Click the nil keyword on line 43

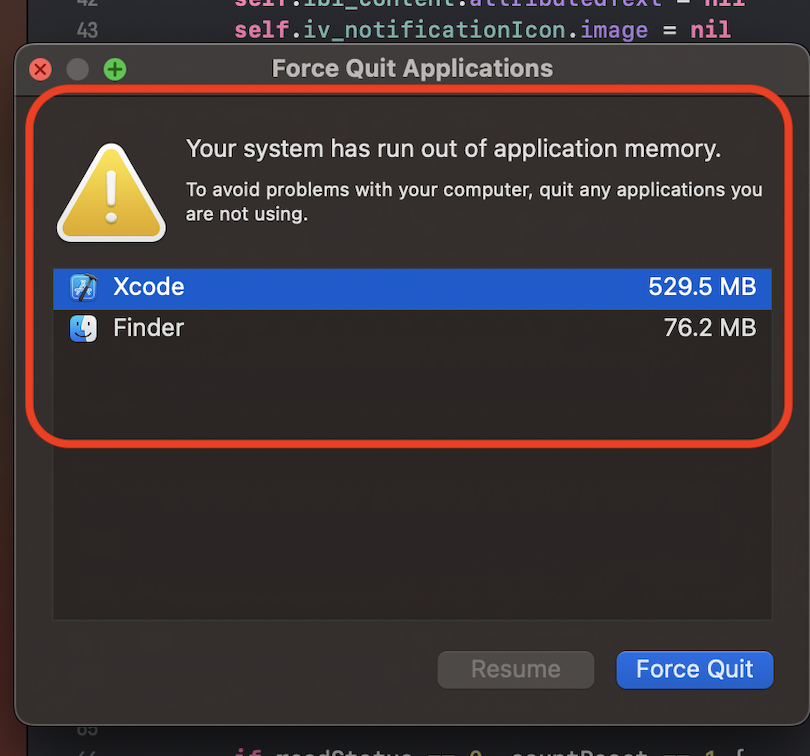click(710, 30)
